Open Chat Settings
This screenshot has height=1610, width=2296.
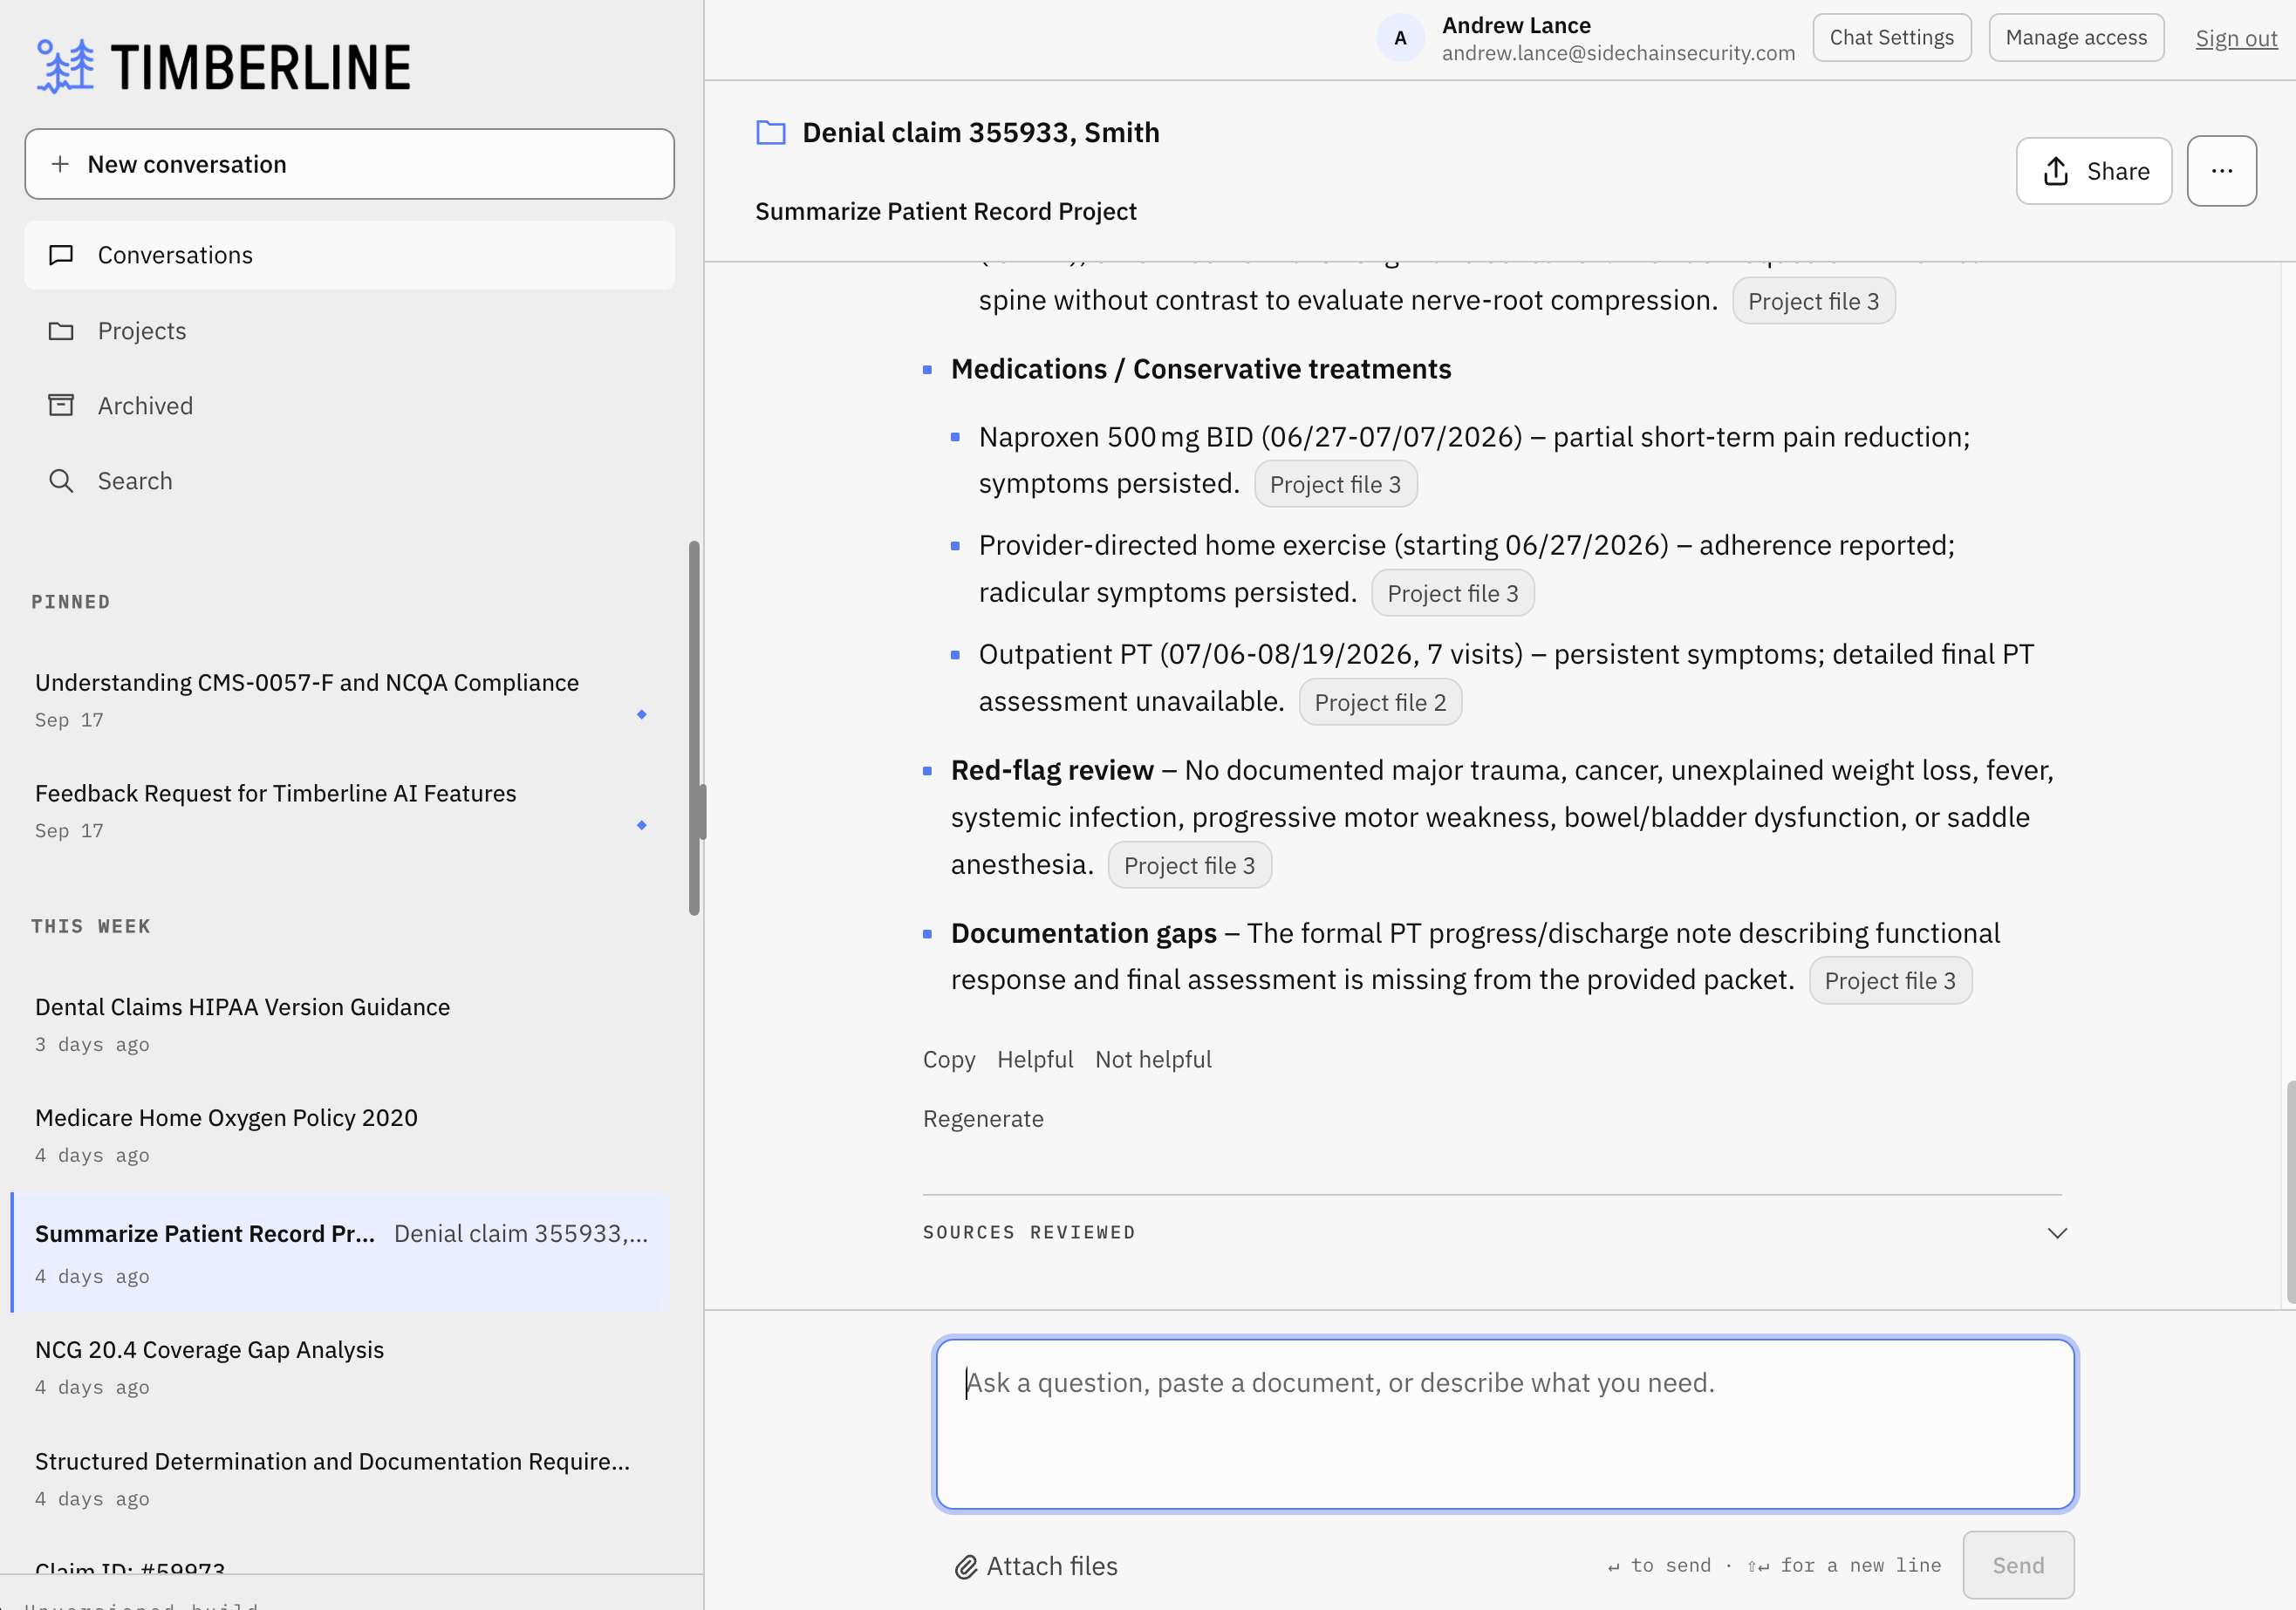[1891, 38]
